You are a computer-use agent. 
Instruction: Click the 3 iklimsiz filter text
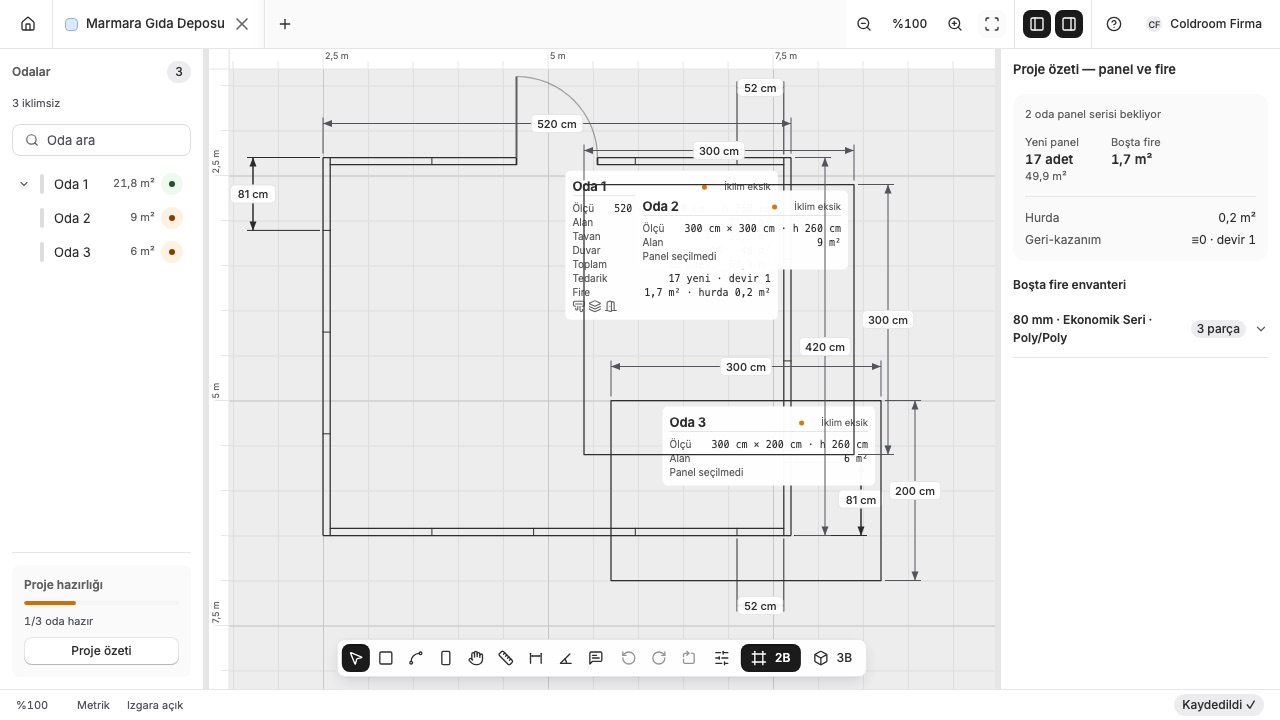tap(36, 103)
